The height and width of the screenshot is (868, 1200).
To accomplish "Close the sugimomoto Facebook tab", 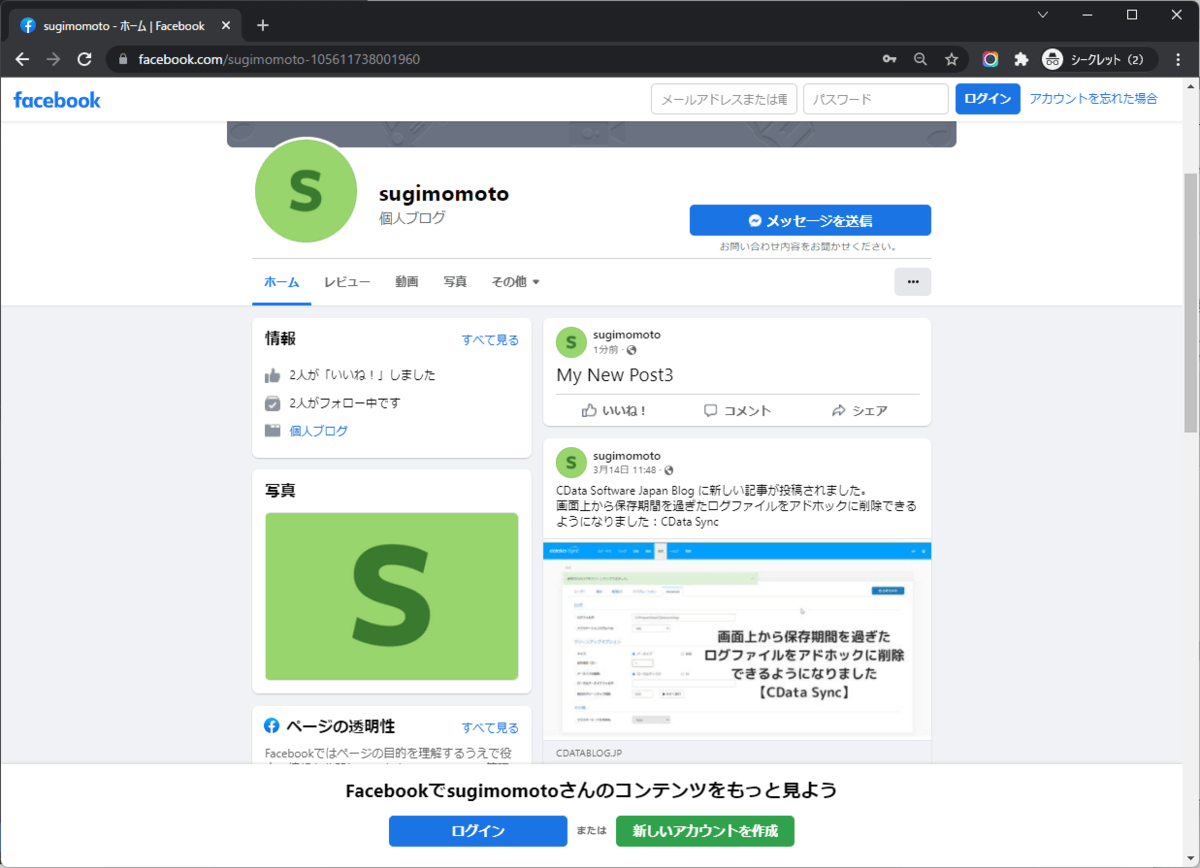I will click(224, 26).
